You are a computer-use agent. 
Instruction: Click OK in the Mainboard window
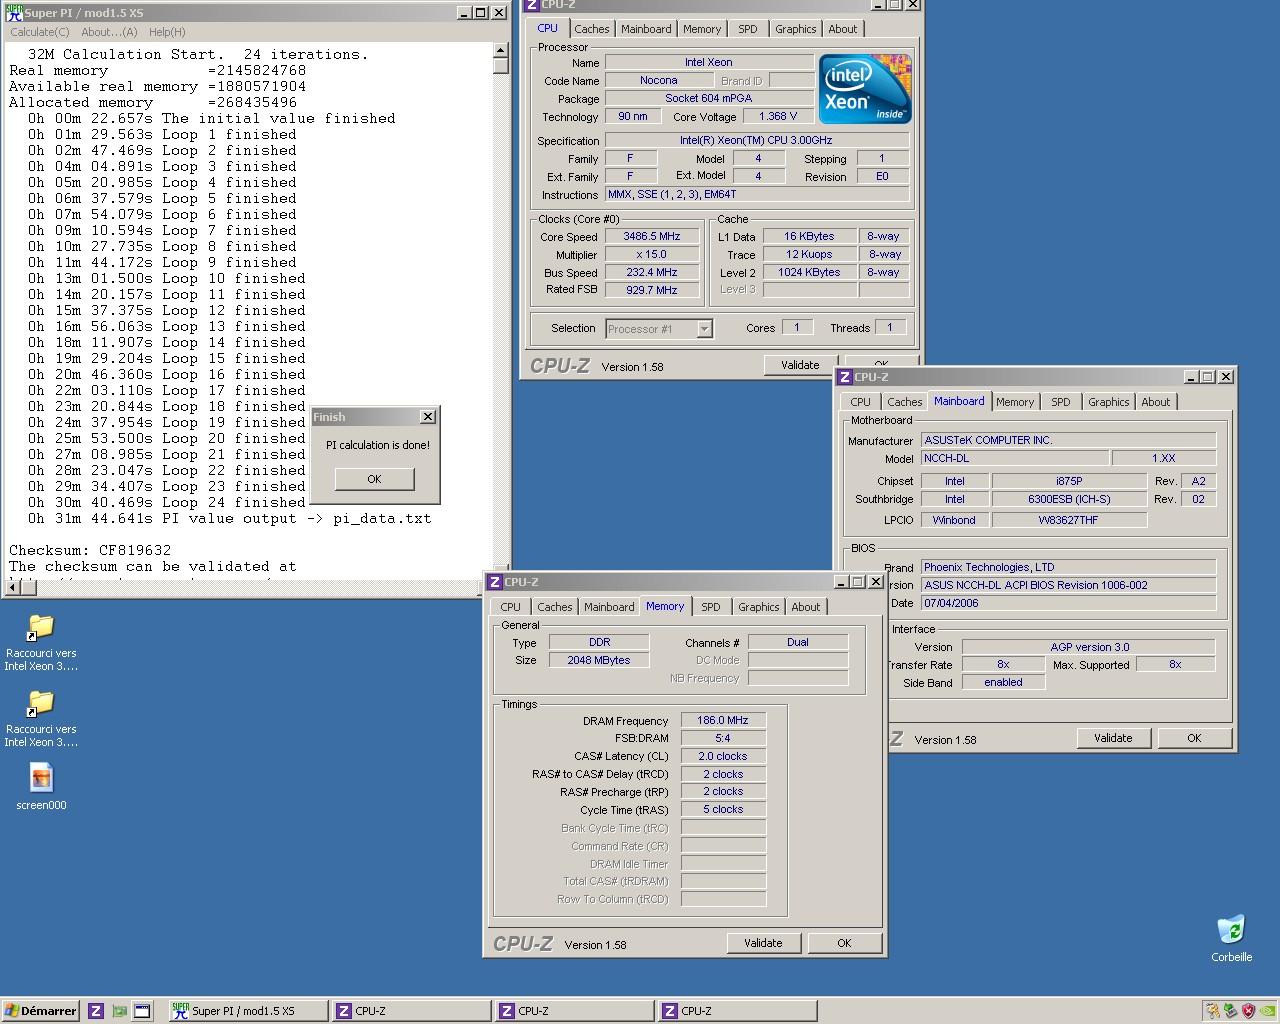tap(1194, 738)
